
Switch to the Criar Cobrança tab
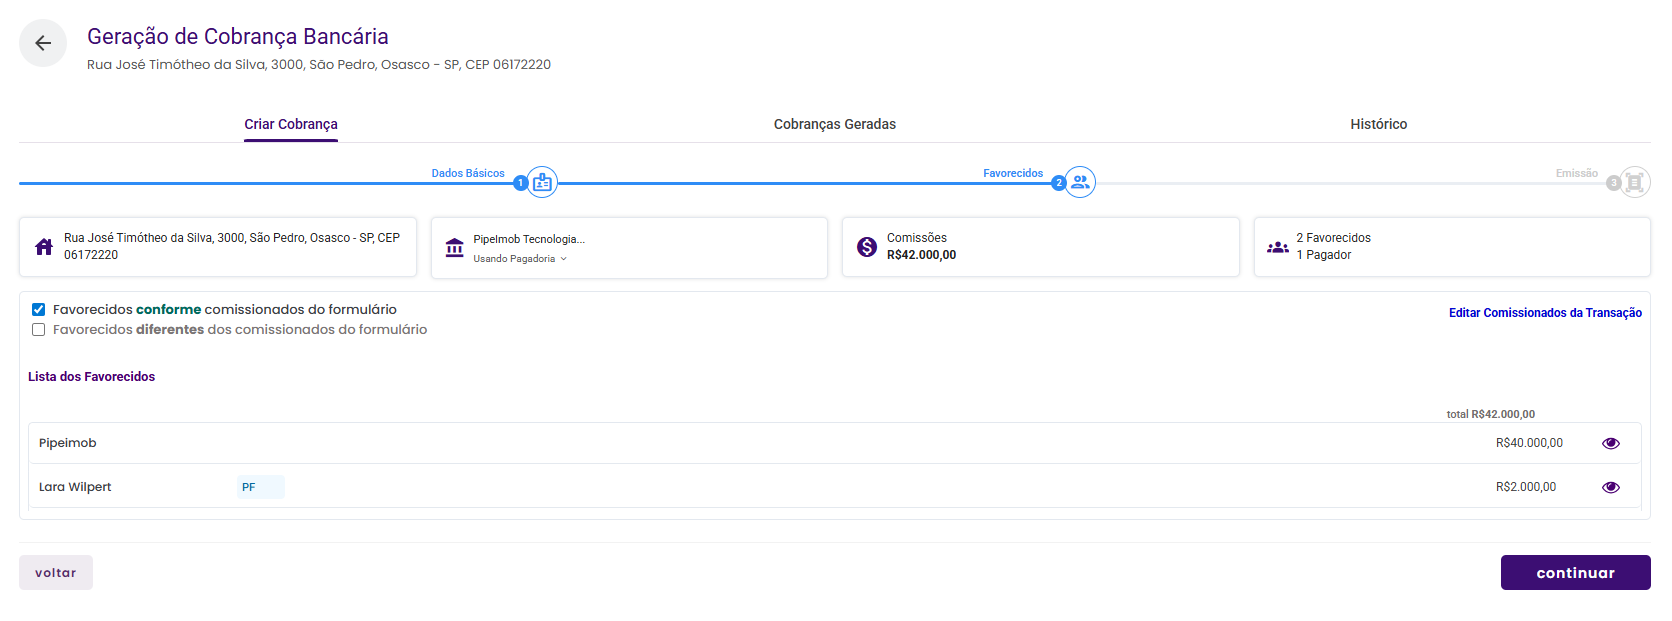coord(291,124)
